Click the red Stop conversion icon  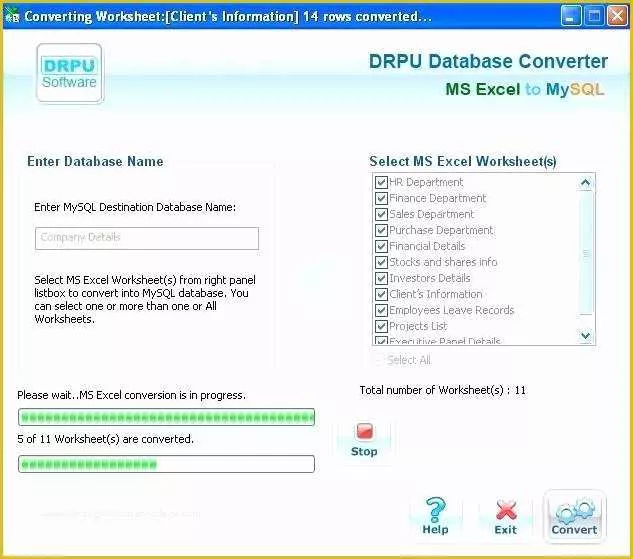click(365, 431)
